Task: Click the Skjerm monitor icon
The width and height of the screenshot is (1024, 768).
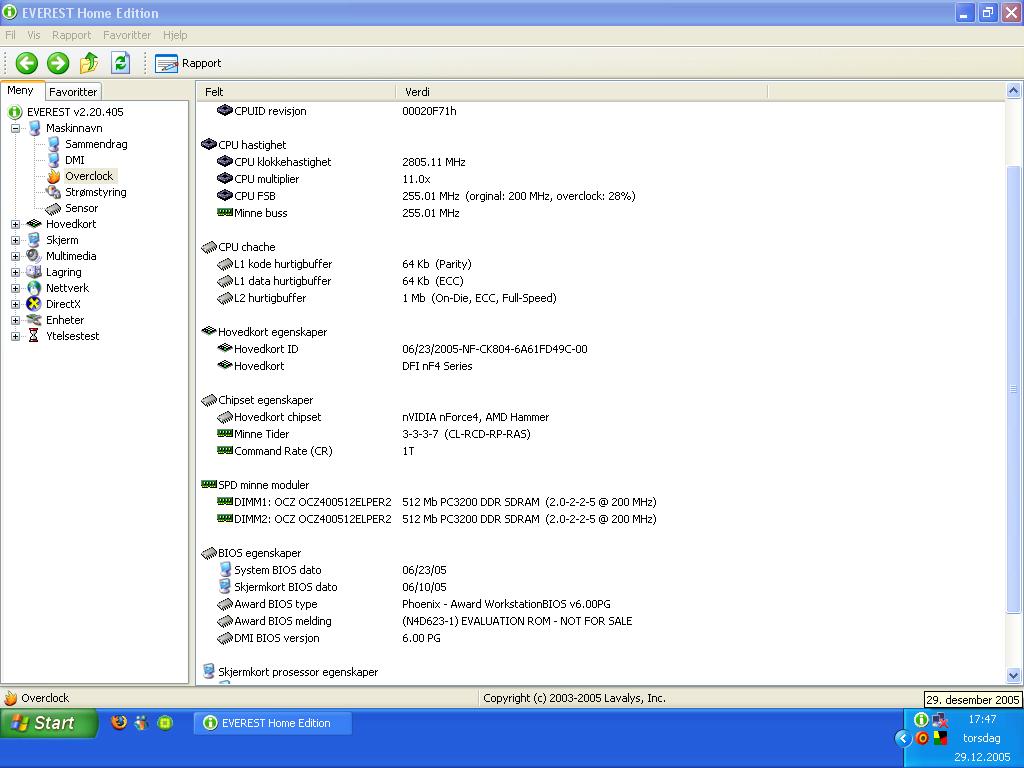Action: 34,240
